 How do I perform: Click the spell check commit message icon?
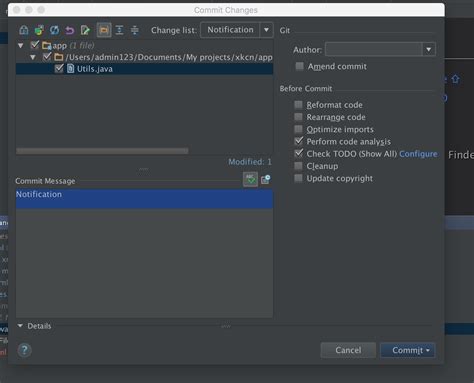(x=250, y=180)
